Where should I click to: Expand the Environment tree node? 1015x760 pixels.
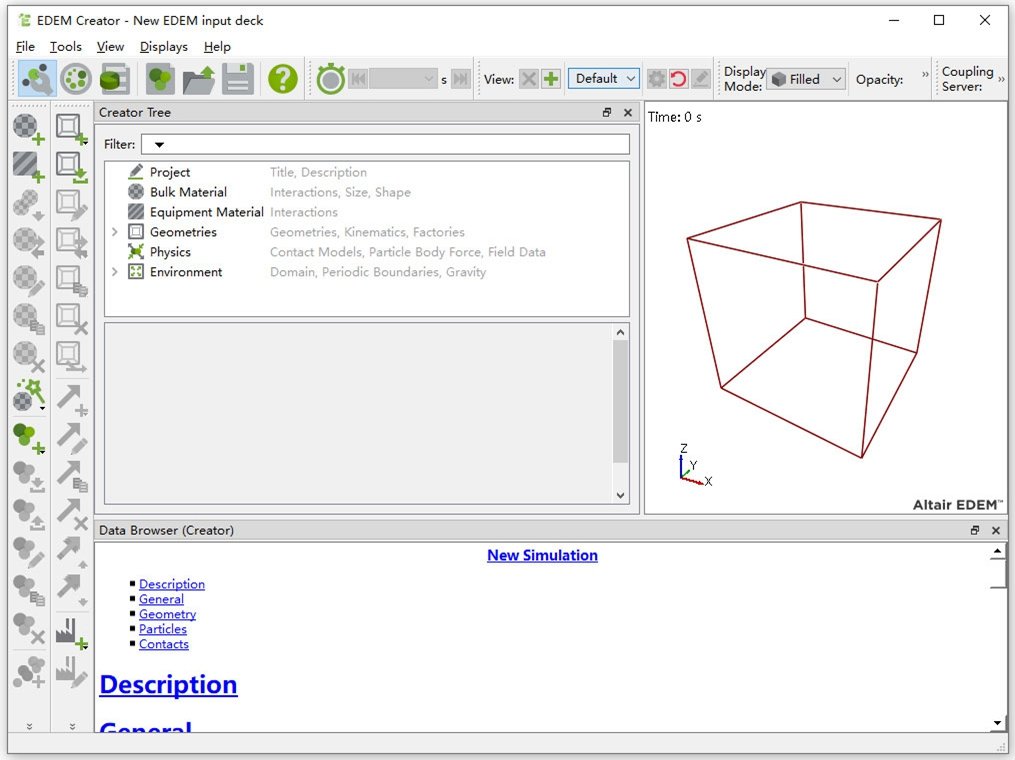tap(115, 272)
